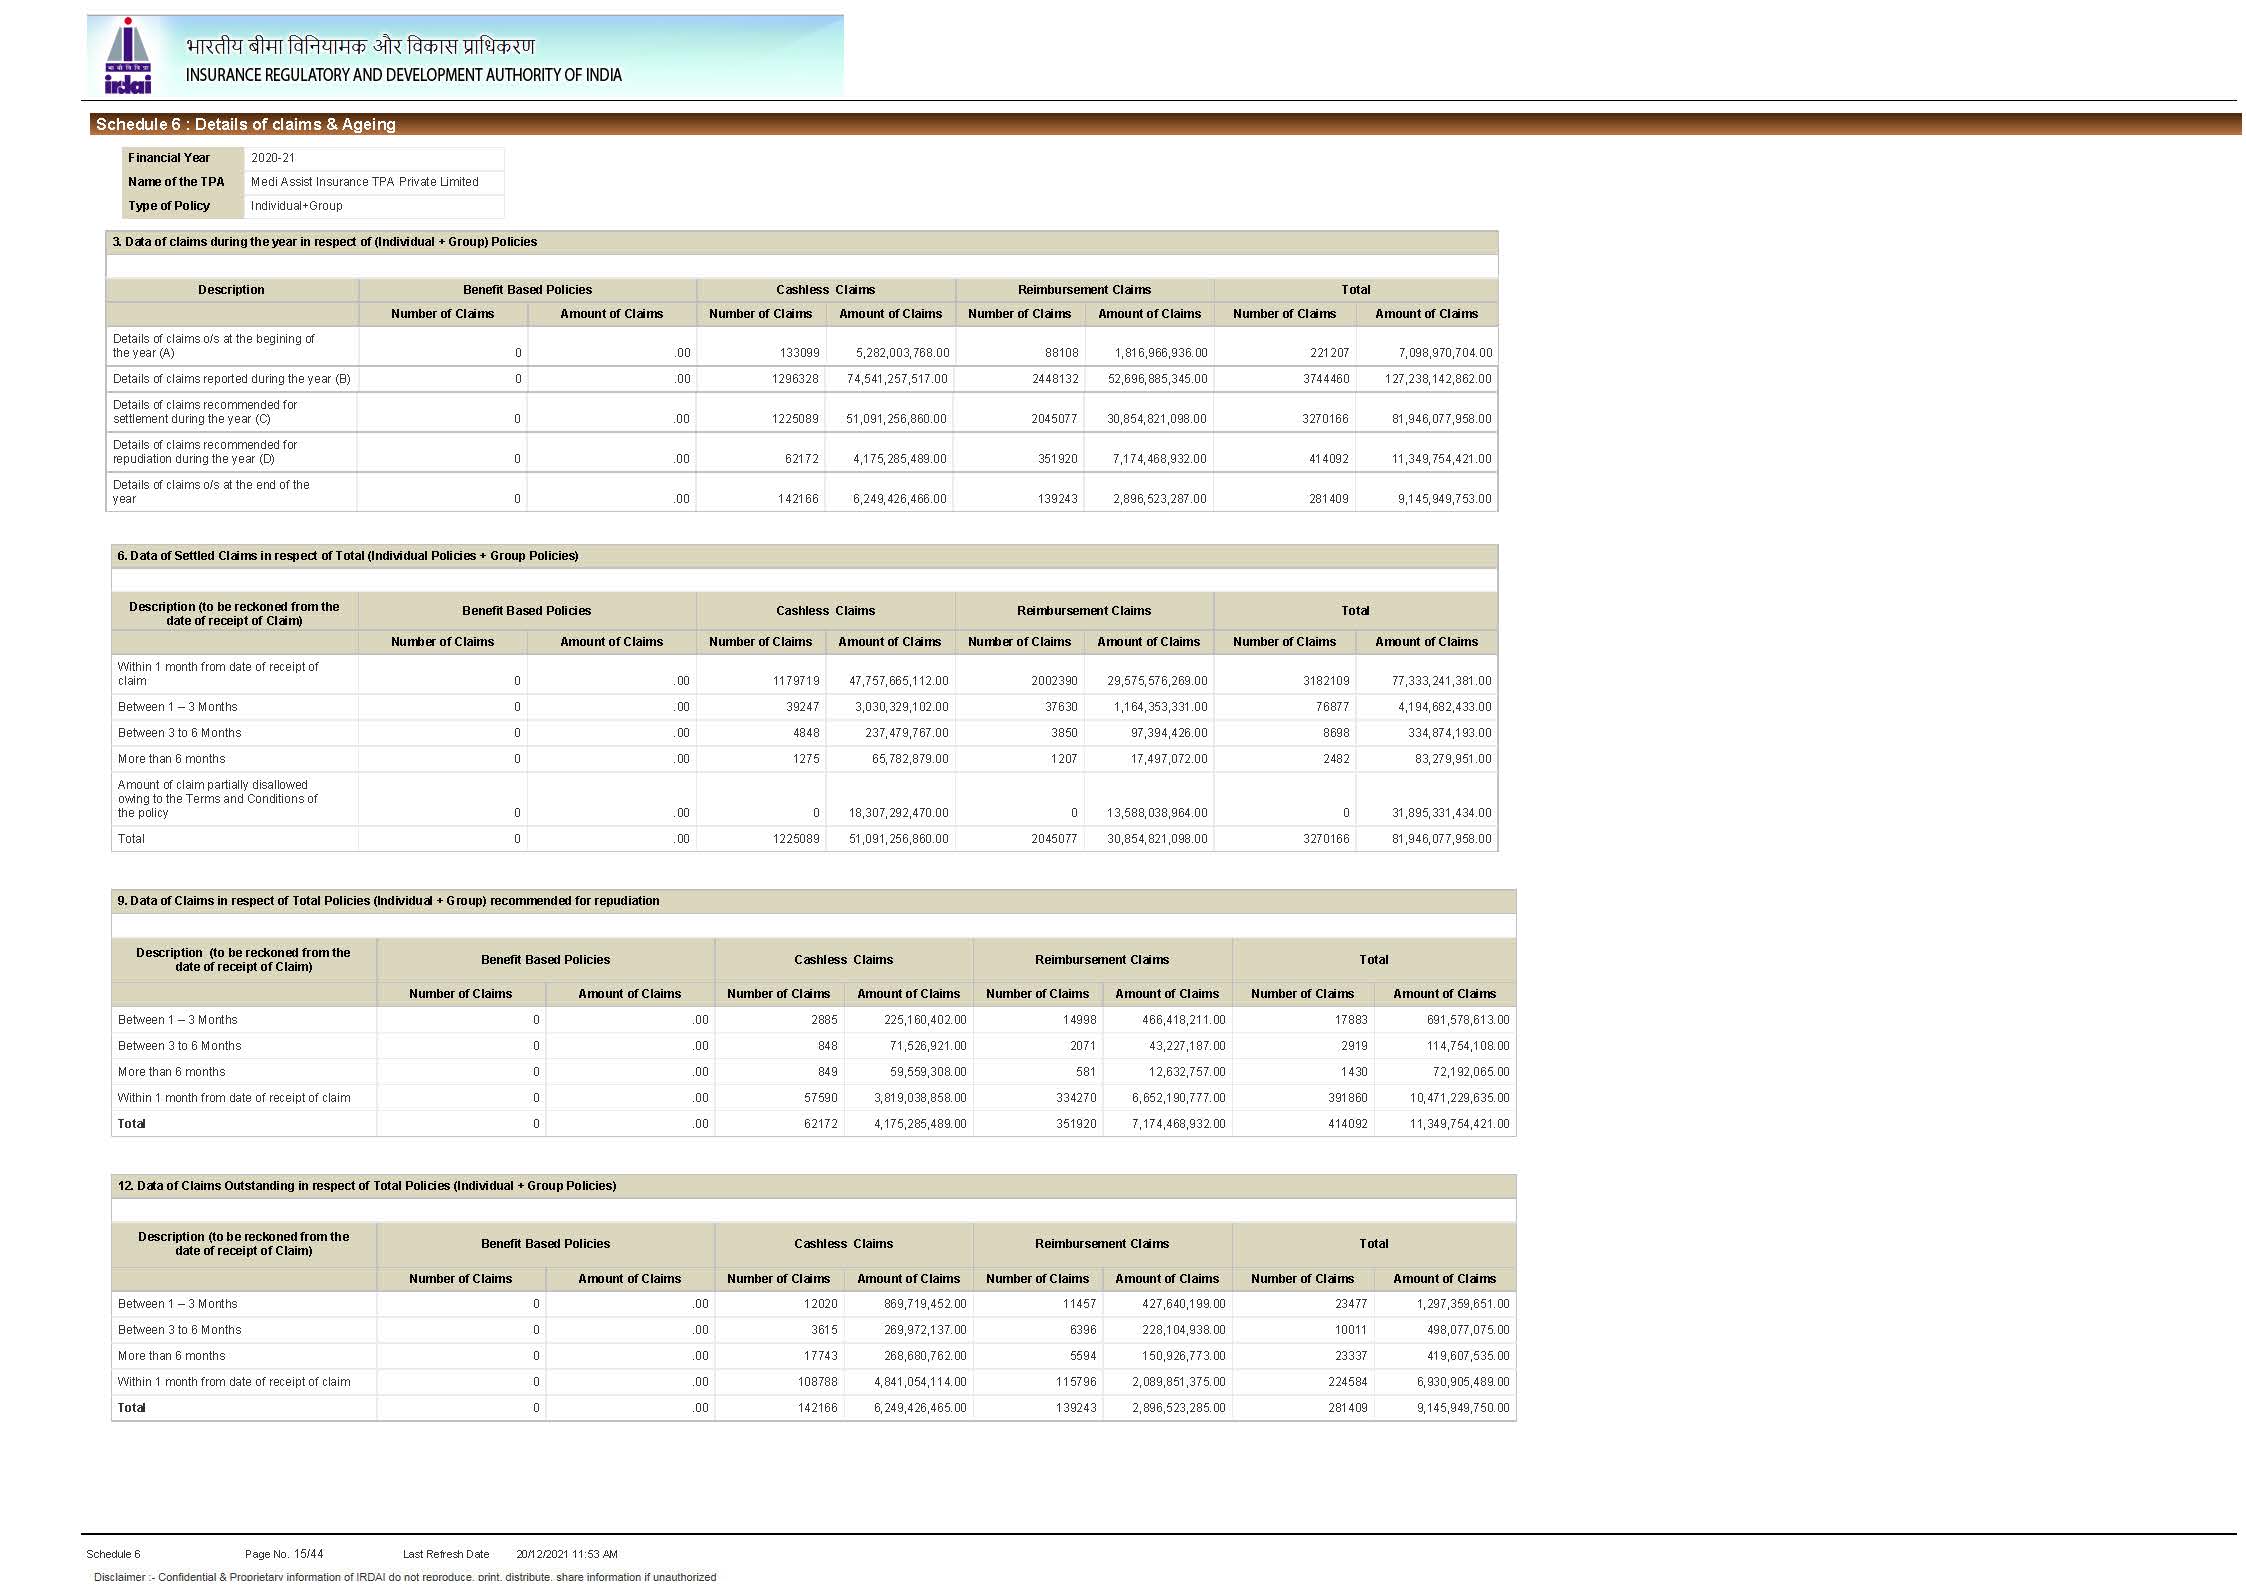The width and height of the screenshot is (2246, 1588).
Task: Select claims reported during the year row
Action: tap(231, 379)
